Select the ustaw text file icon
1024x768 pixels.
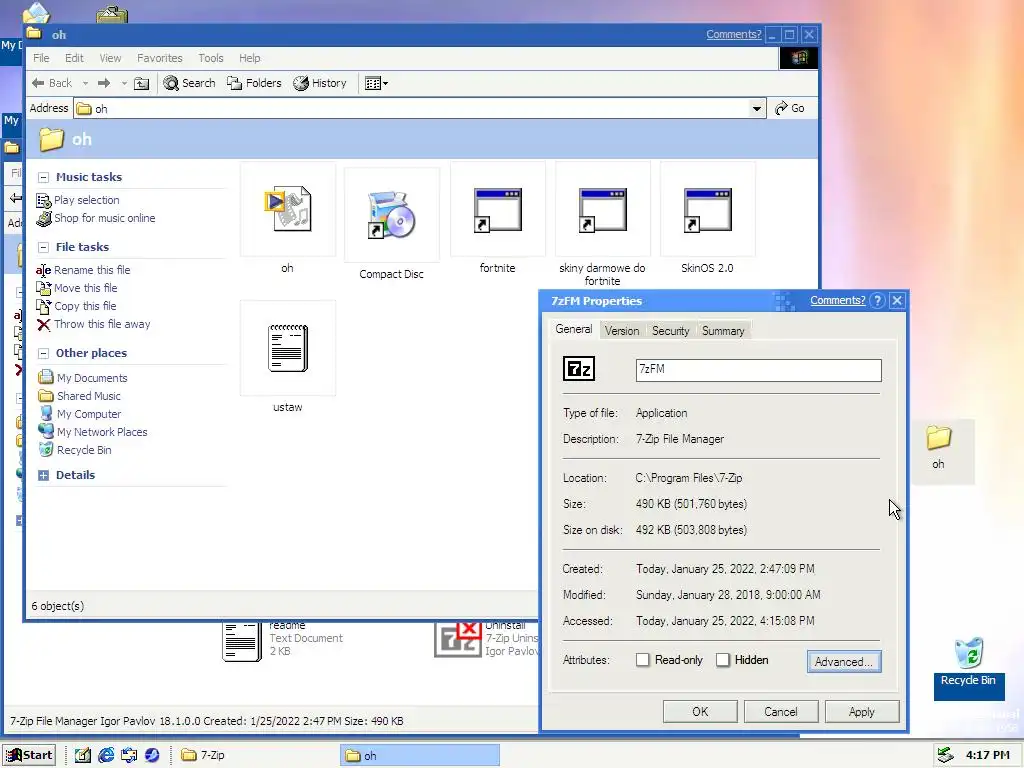click(x=287, y=348)
